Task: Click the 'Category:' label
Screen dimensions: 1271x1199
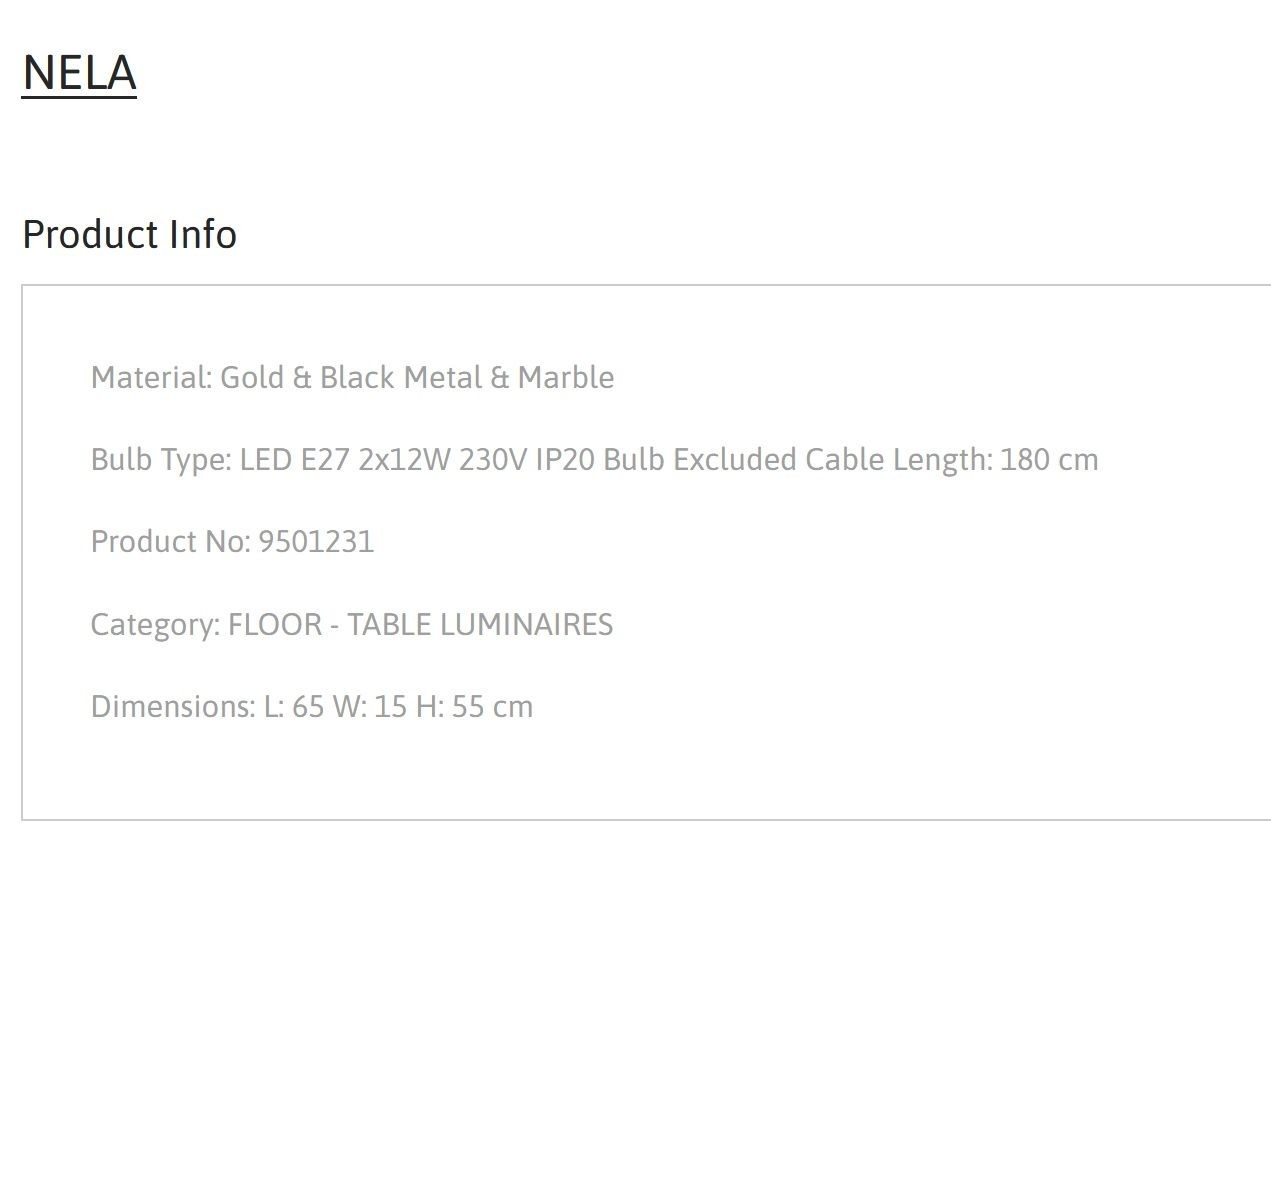Action: tap(155, 624)
